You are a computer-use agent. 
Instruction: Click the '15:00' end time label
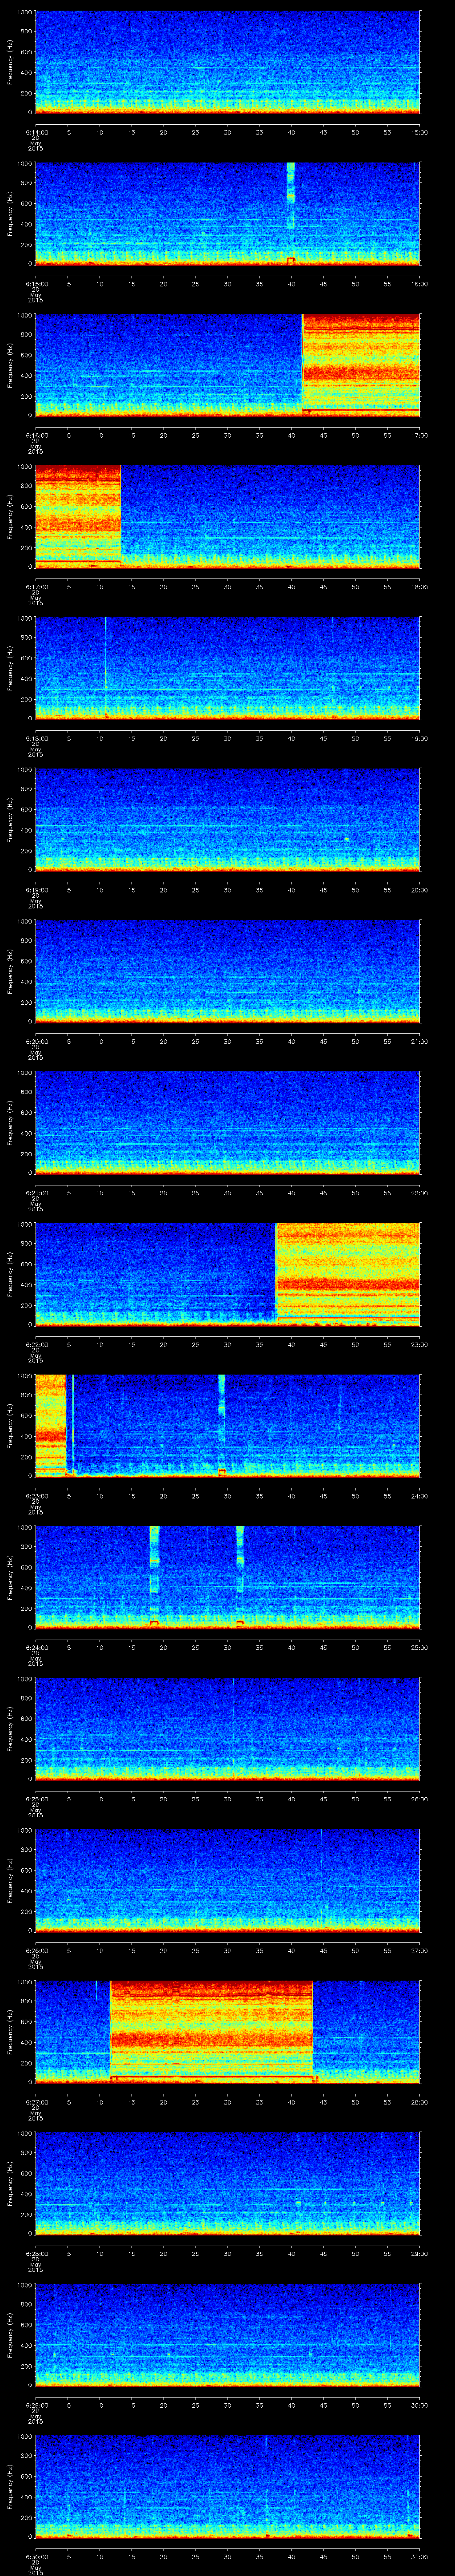[420, 132]
